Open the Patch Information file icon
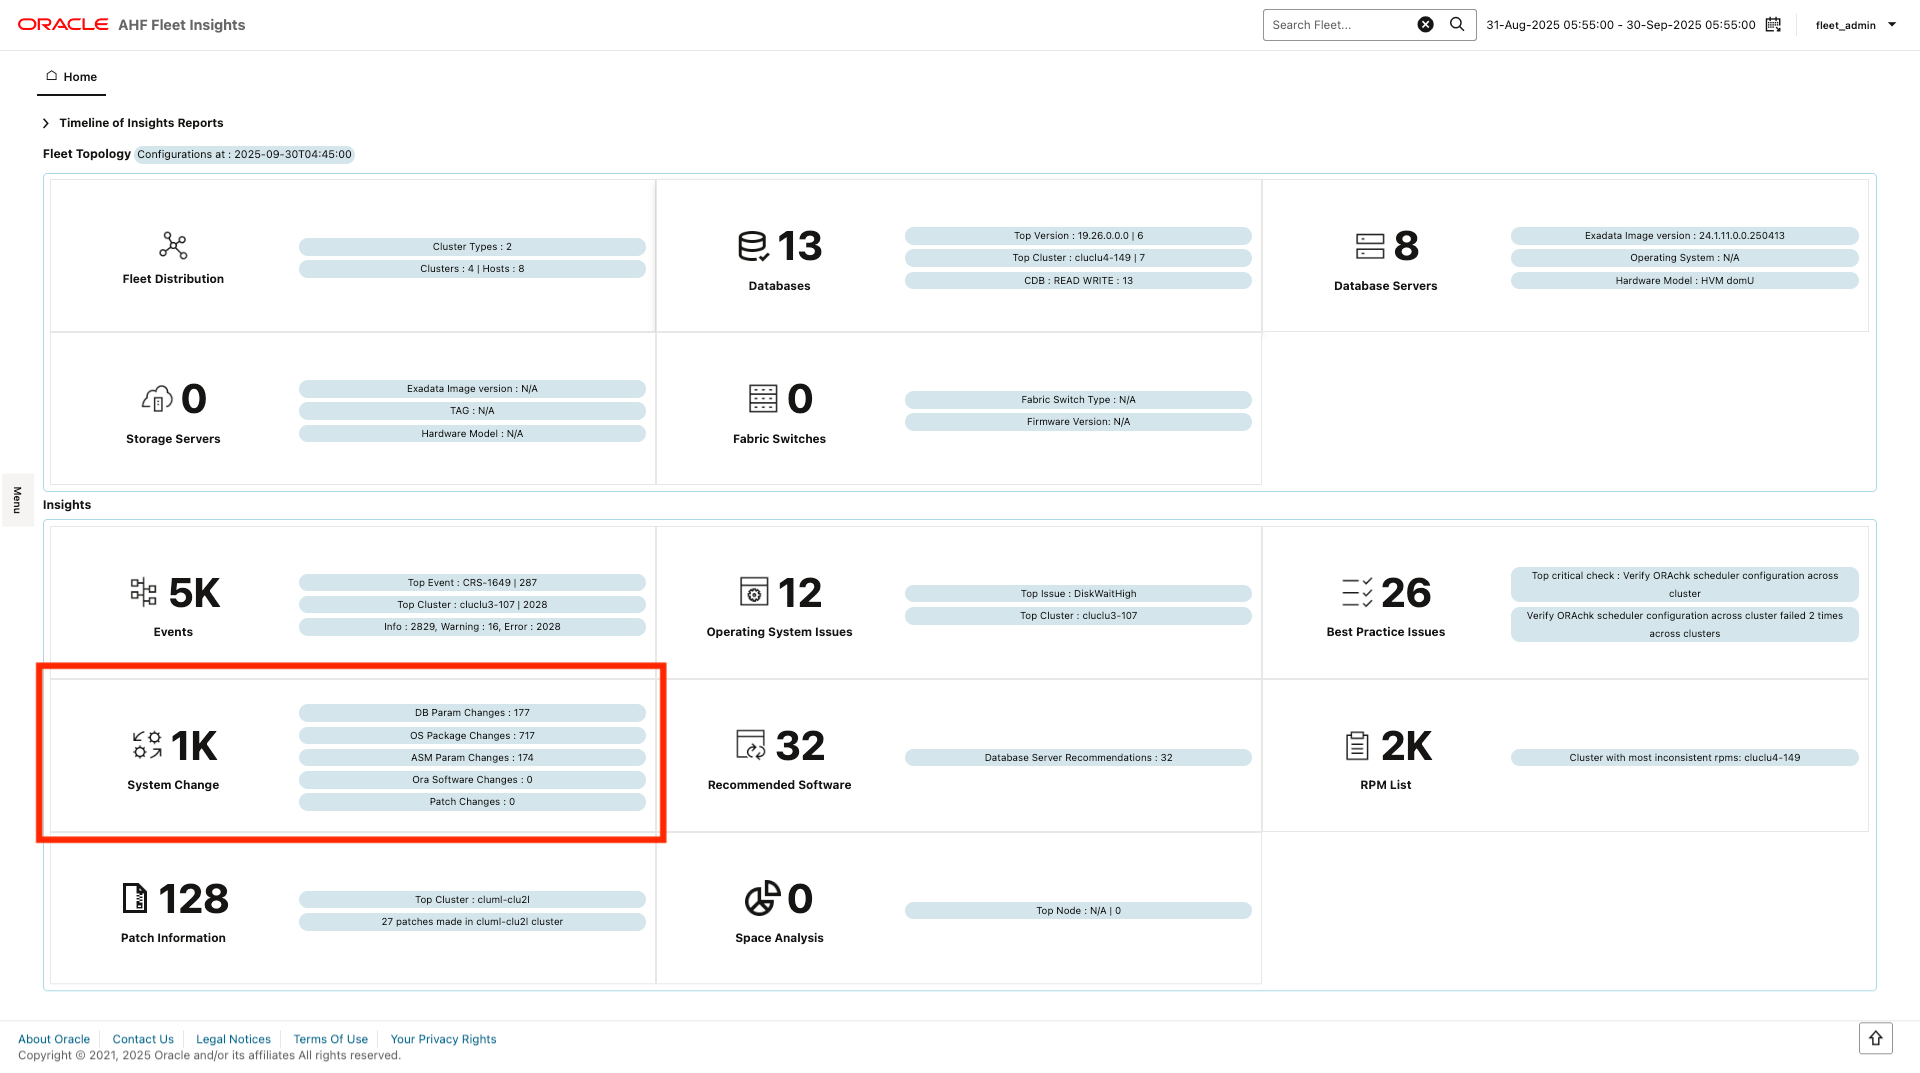The image size is (1920, 1073). pos(134,899)
